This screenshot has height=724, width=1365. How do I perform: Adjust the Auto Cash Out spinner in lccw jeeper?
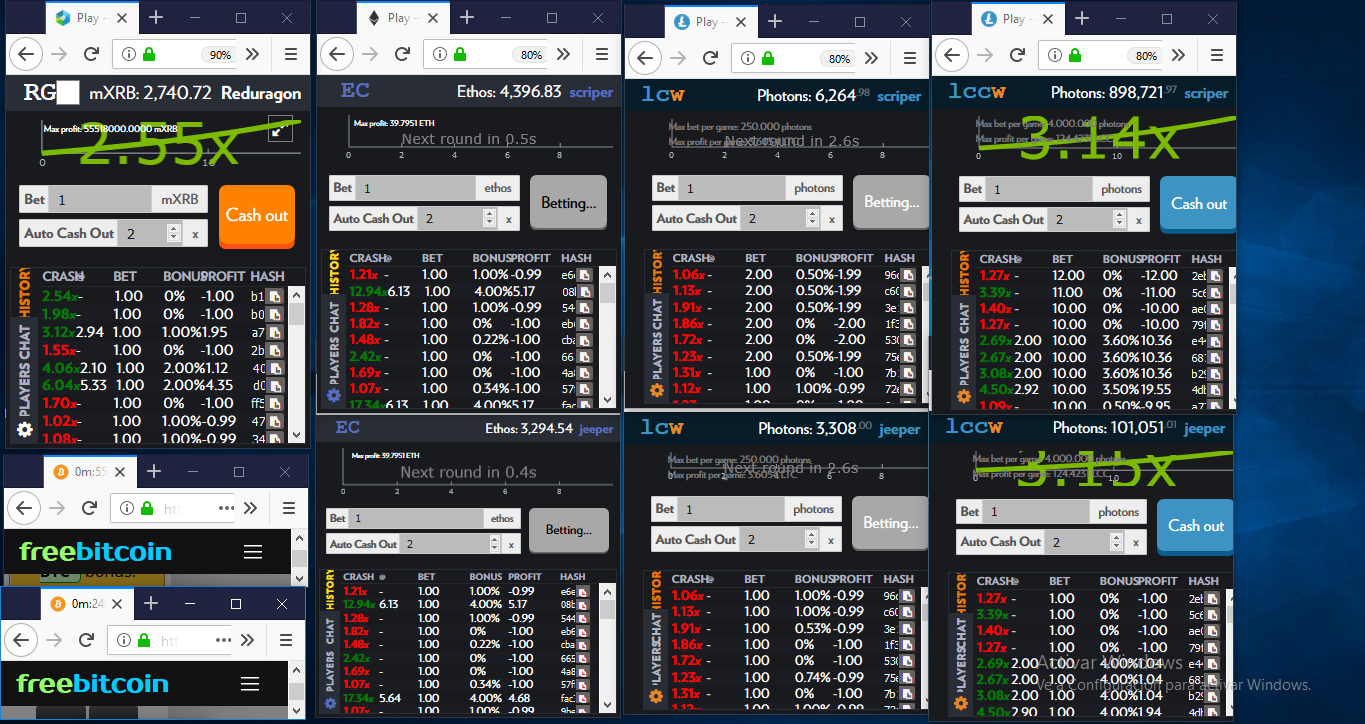click(x=1118, y=541)
